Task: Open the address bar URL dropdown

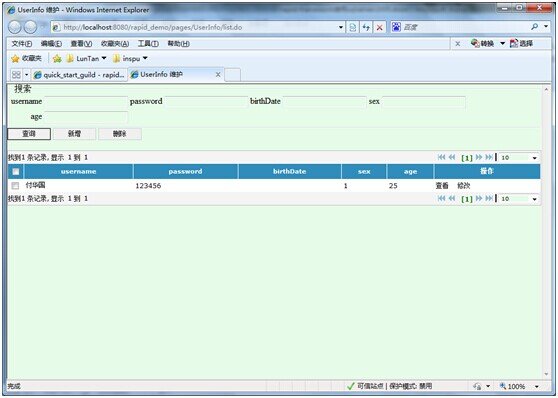Action: [x=341, y=27]
